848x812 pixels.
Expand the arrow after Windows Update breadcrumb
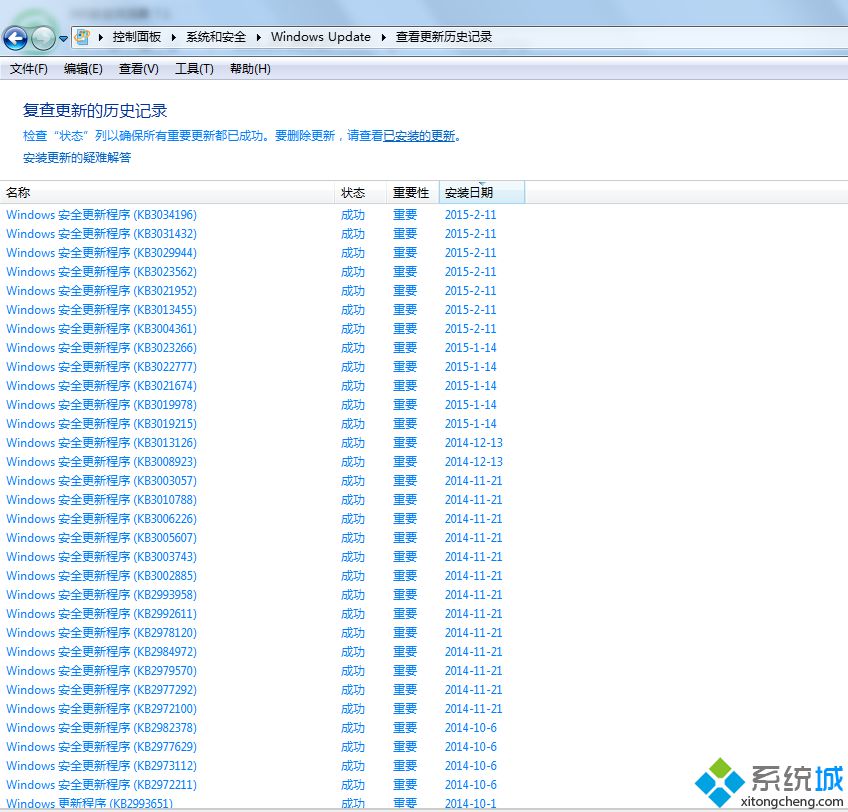click(x=383, y=37)
